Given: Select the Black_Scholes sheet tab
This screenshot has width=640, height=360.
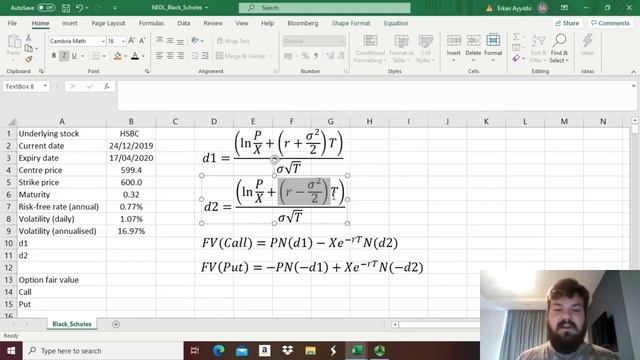Looking at the screenshot, I should point(72,324).
